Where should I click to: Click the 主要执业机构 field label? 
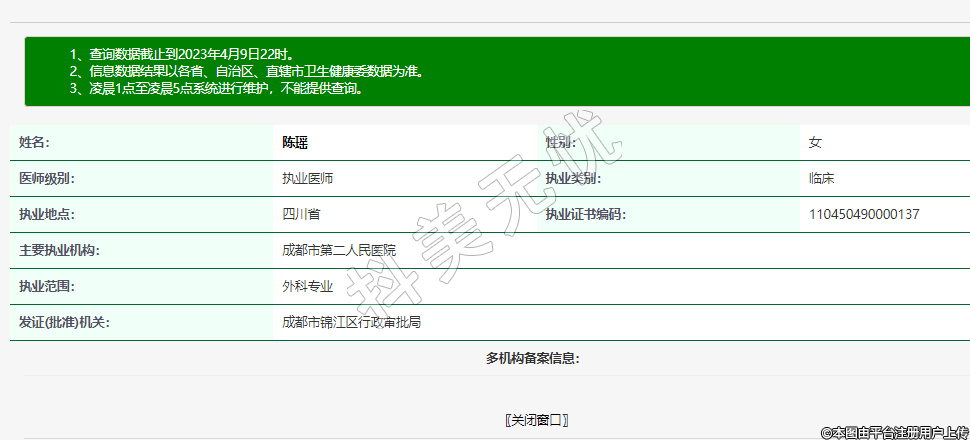tap(59, 251)
